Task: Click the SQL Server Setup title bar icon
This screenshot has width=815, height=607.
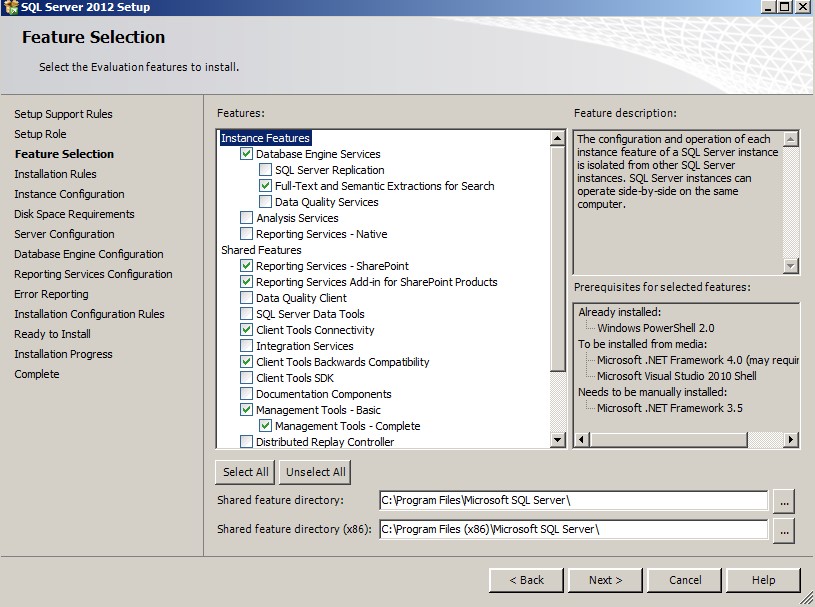Action: click(11, 7)
